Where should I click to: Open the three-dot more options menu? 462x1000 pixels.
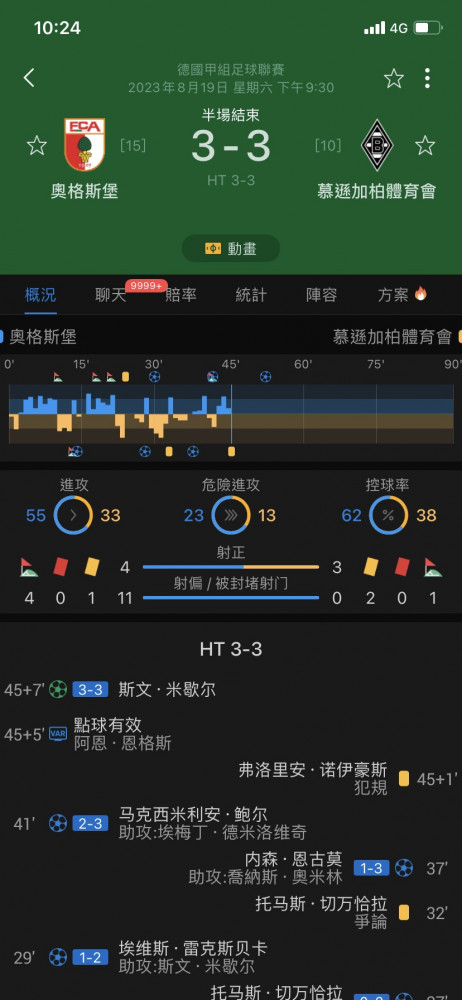[x=427, y=78]
